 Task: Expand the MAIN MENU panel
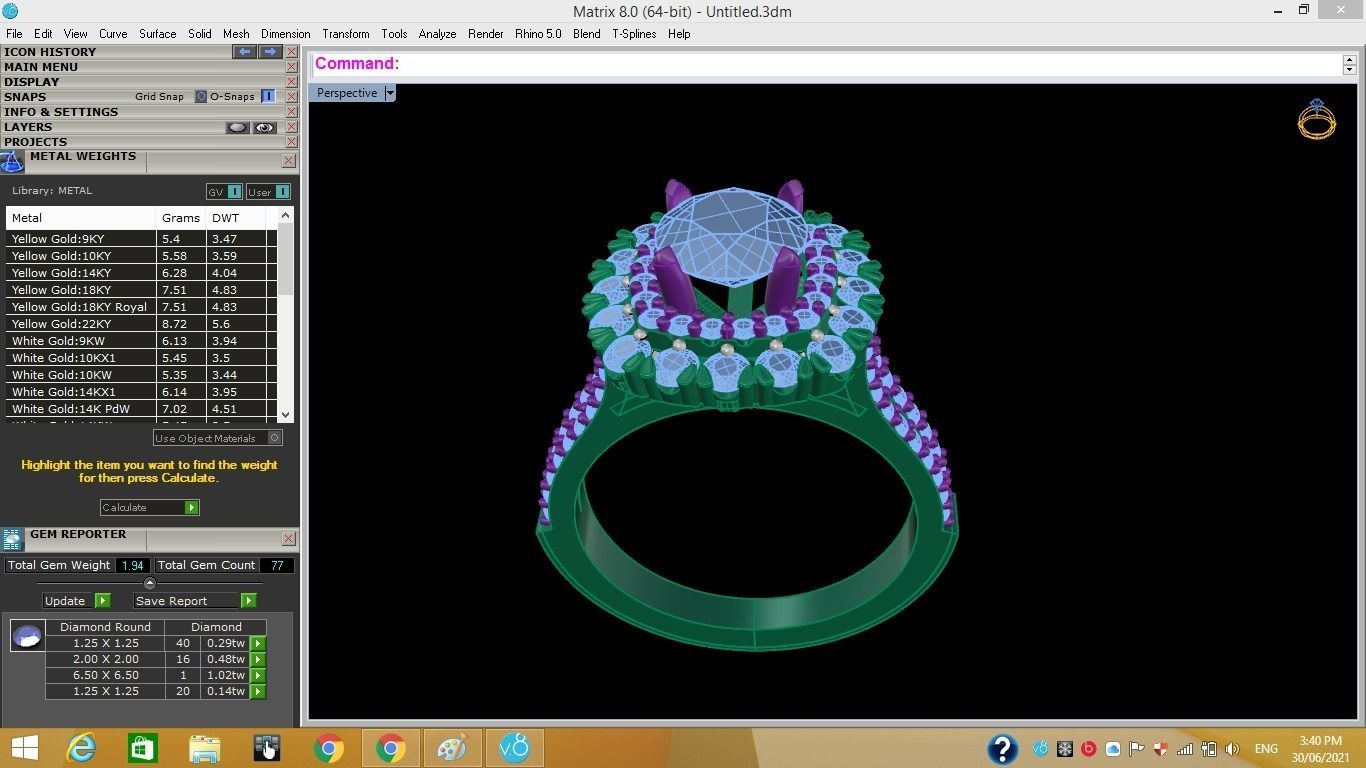pyautogui.click(x=41, y=67)
